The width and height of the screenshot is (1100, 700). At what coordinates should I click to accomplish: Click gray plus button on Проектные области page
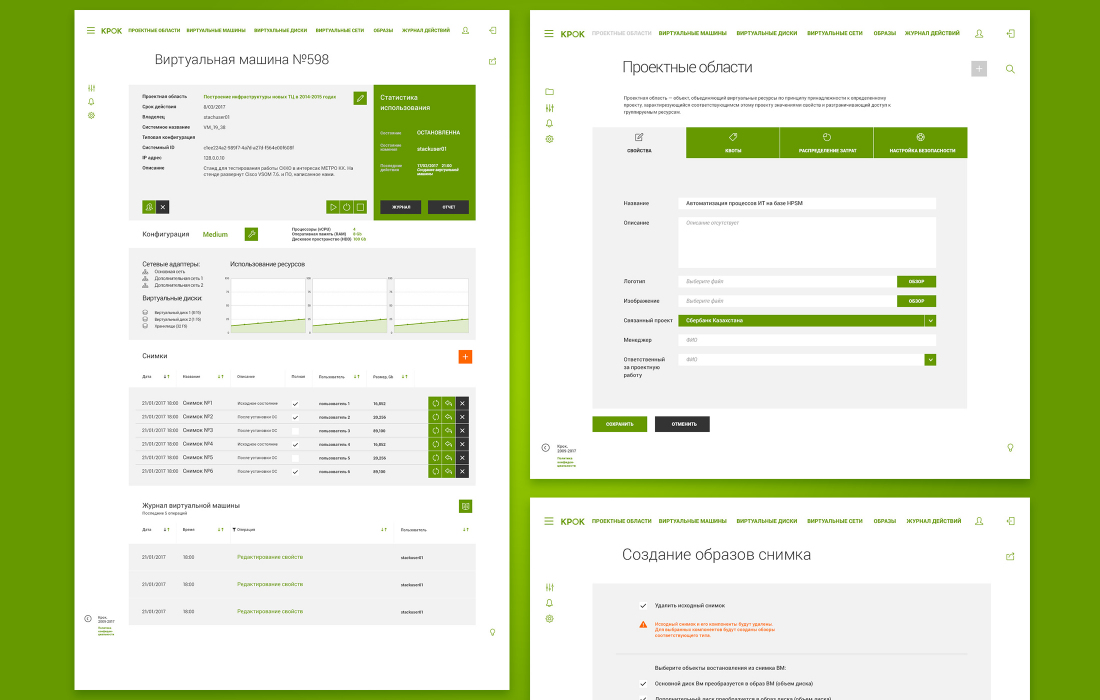tap(979, 69)
